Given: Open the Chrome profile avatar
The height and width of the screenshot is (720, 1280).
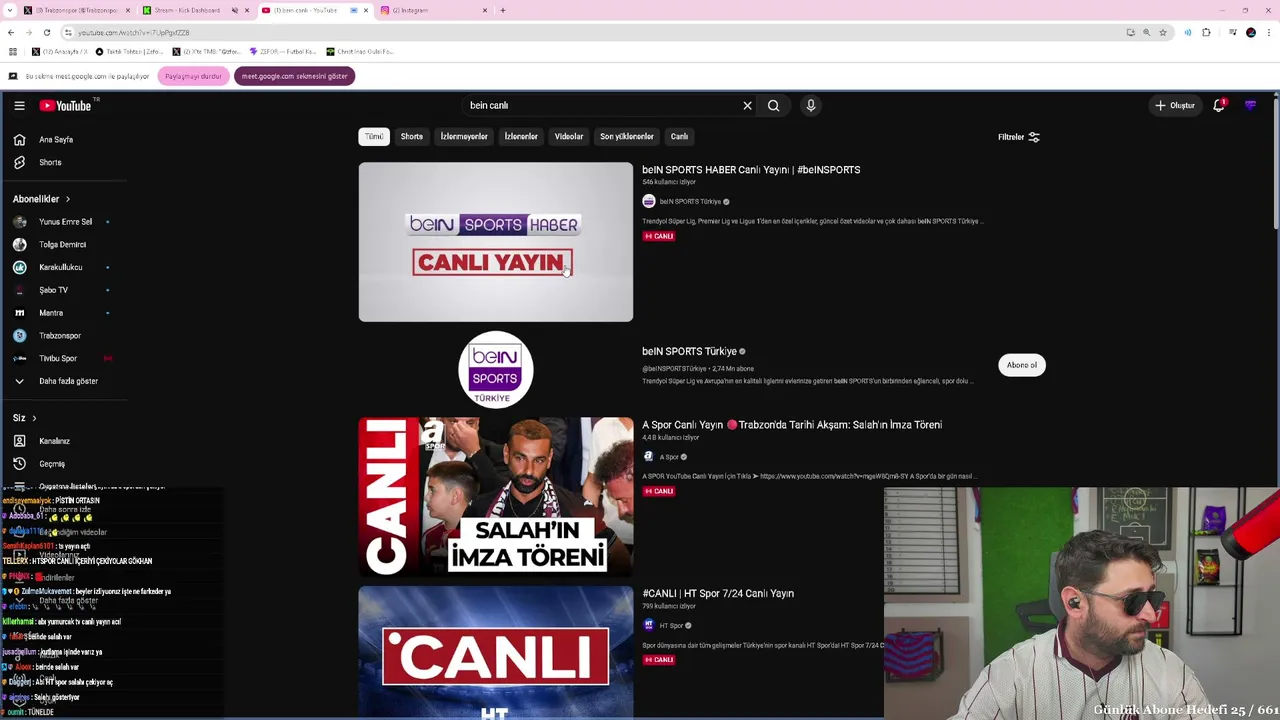Looking at the screenshot, I should pos(1251,32).
